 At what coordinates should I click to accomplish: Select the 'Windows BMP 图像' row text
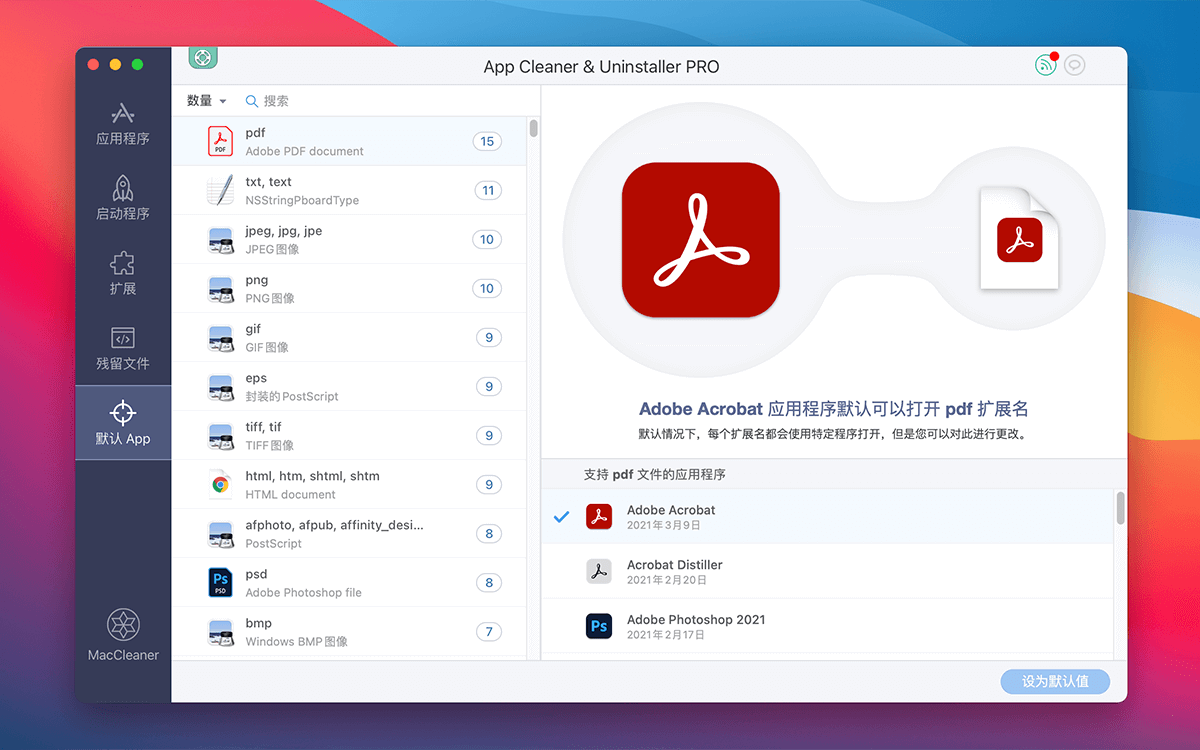pos(297,641)
